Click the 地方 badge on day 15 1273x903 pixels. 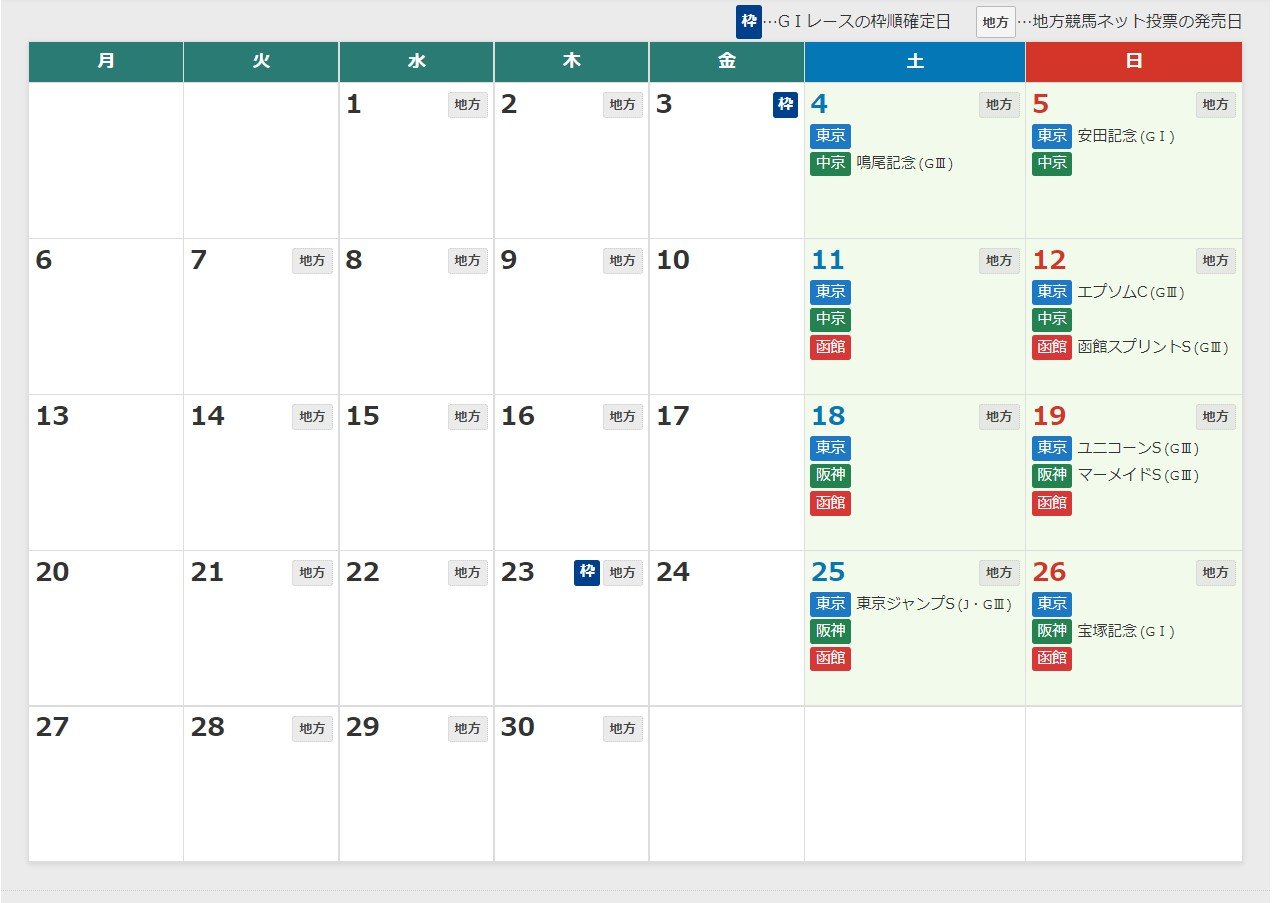[468, 417]
